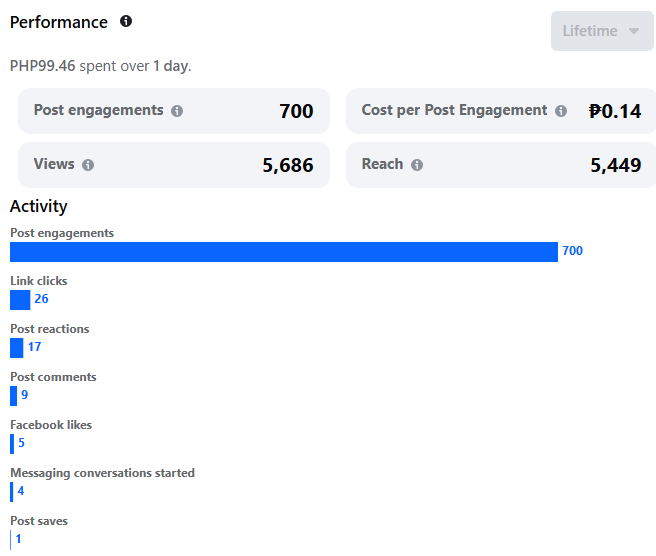Click the Post engagements activity bar
Image resolution: width=656 pixels, height=556 pixels.
coord(283,252)
